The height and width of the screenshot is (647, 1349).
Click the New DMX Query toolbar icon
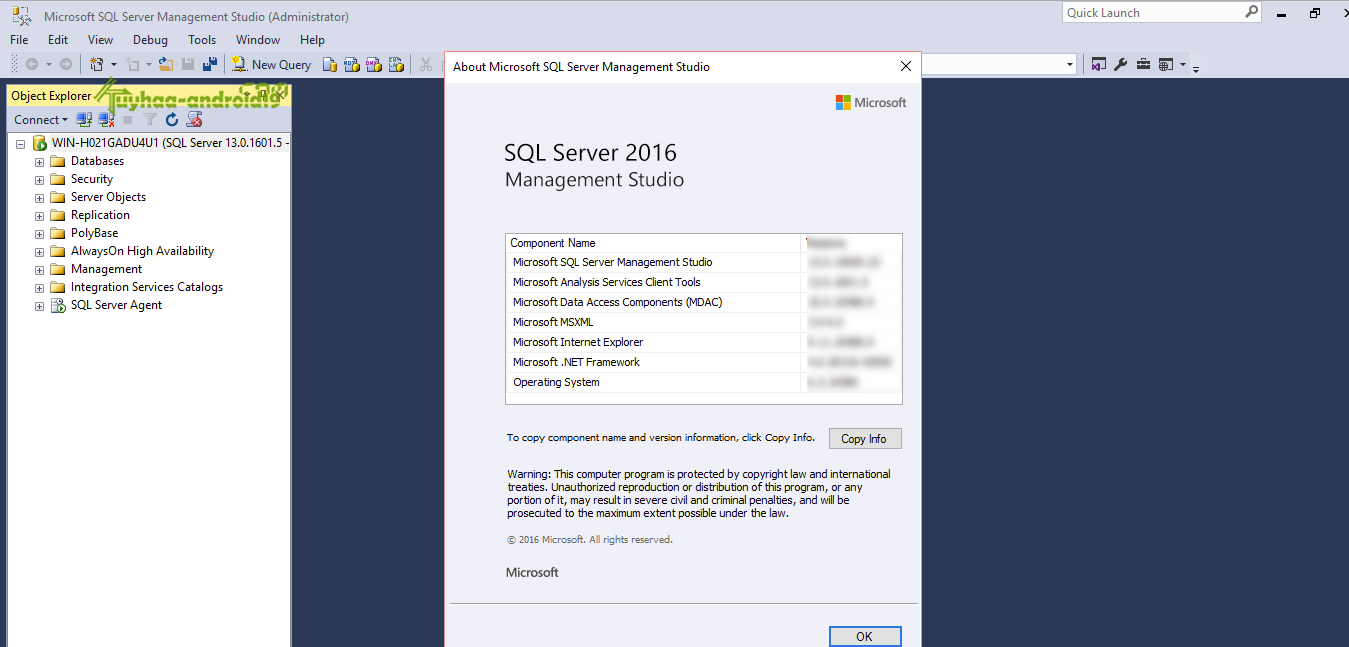coord(375,64)
